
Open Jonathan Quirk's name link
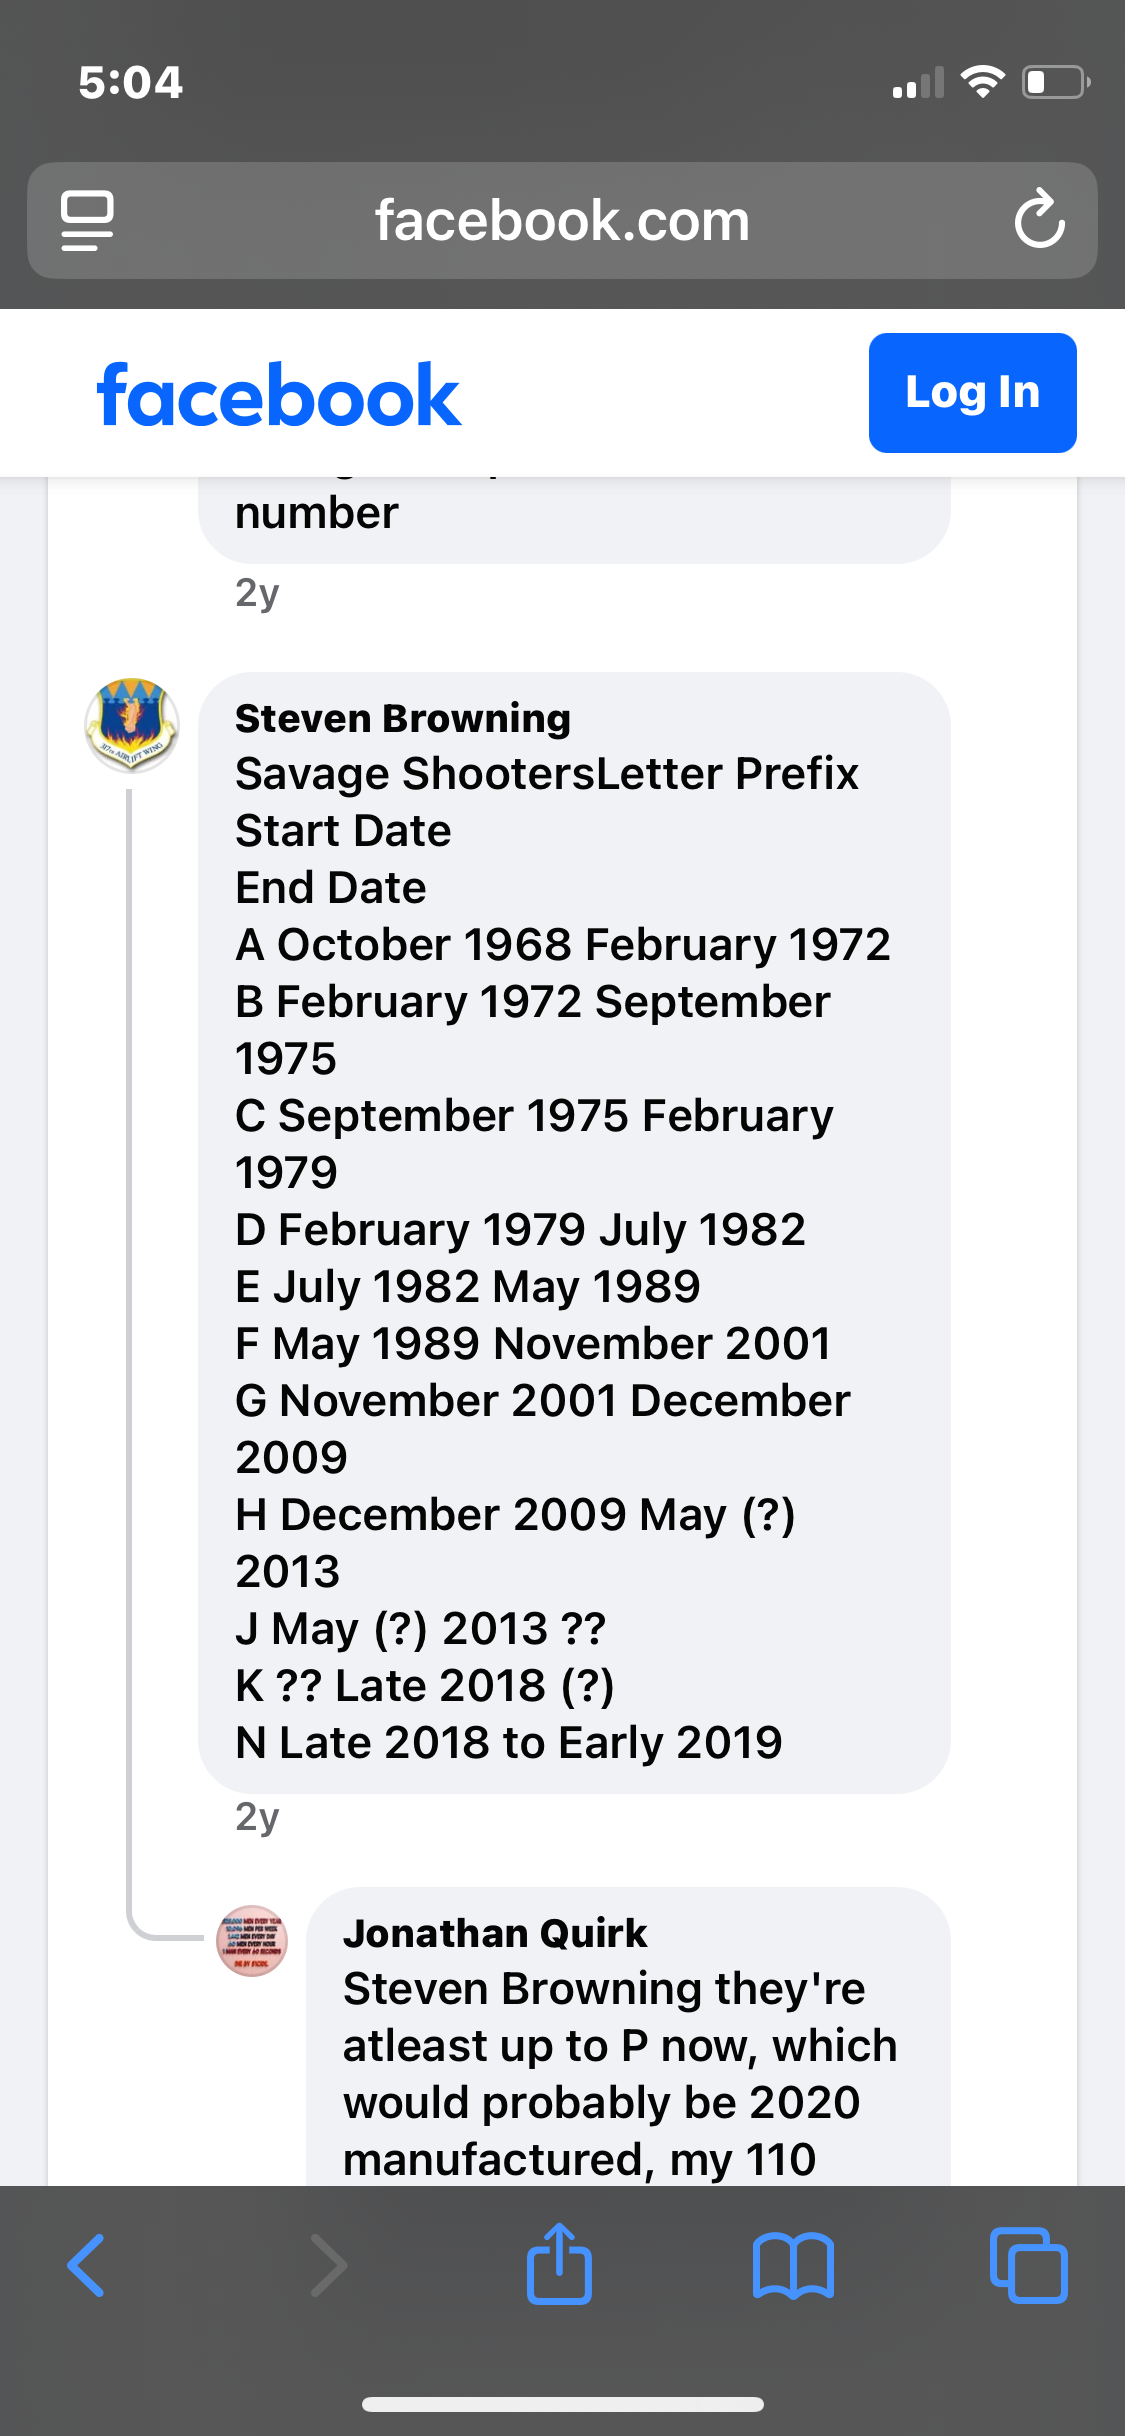tap(495, 1933)
